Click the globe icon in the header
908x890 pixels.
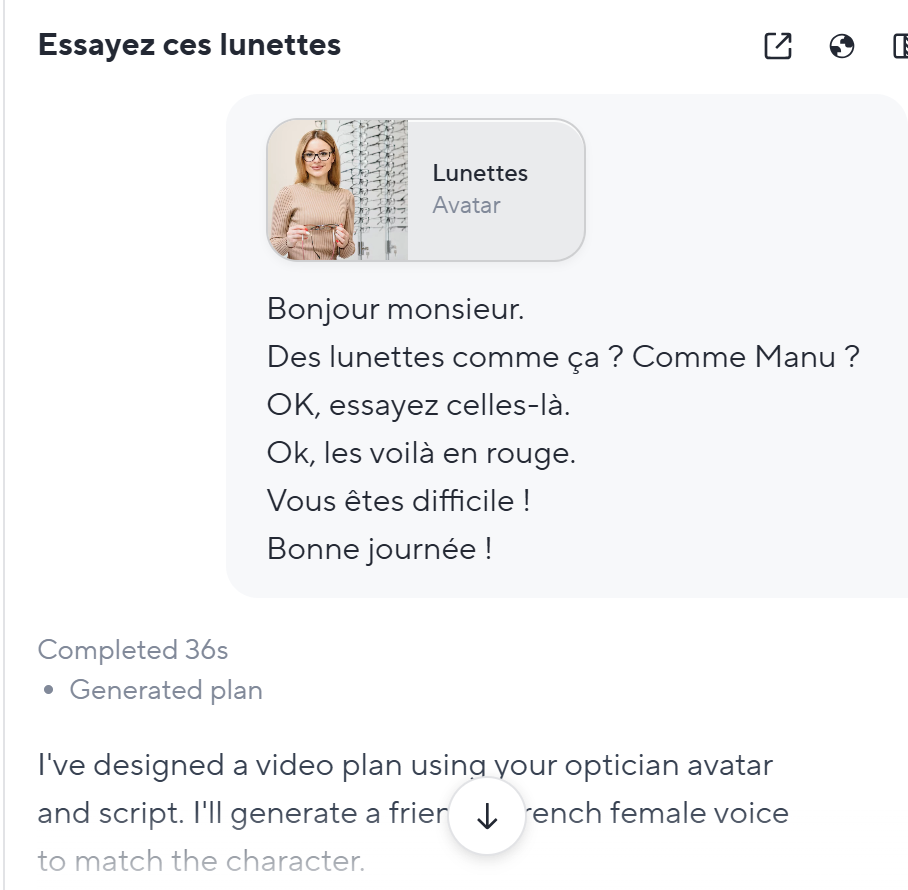click(x=842, y=46)
